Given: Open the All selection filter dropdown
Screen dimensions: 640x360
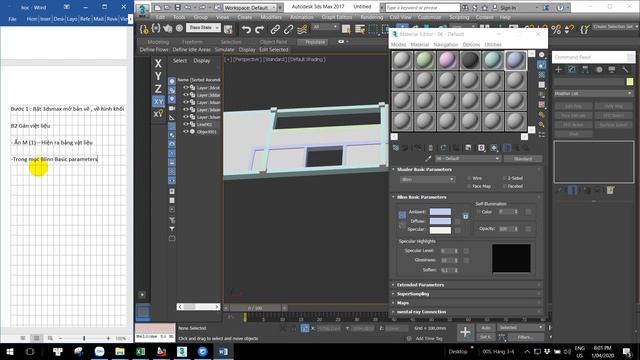Looking at the screenshot, I should click(325, 27).
